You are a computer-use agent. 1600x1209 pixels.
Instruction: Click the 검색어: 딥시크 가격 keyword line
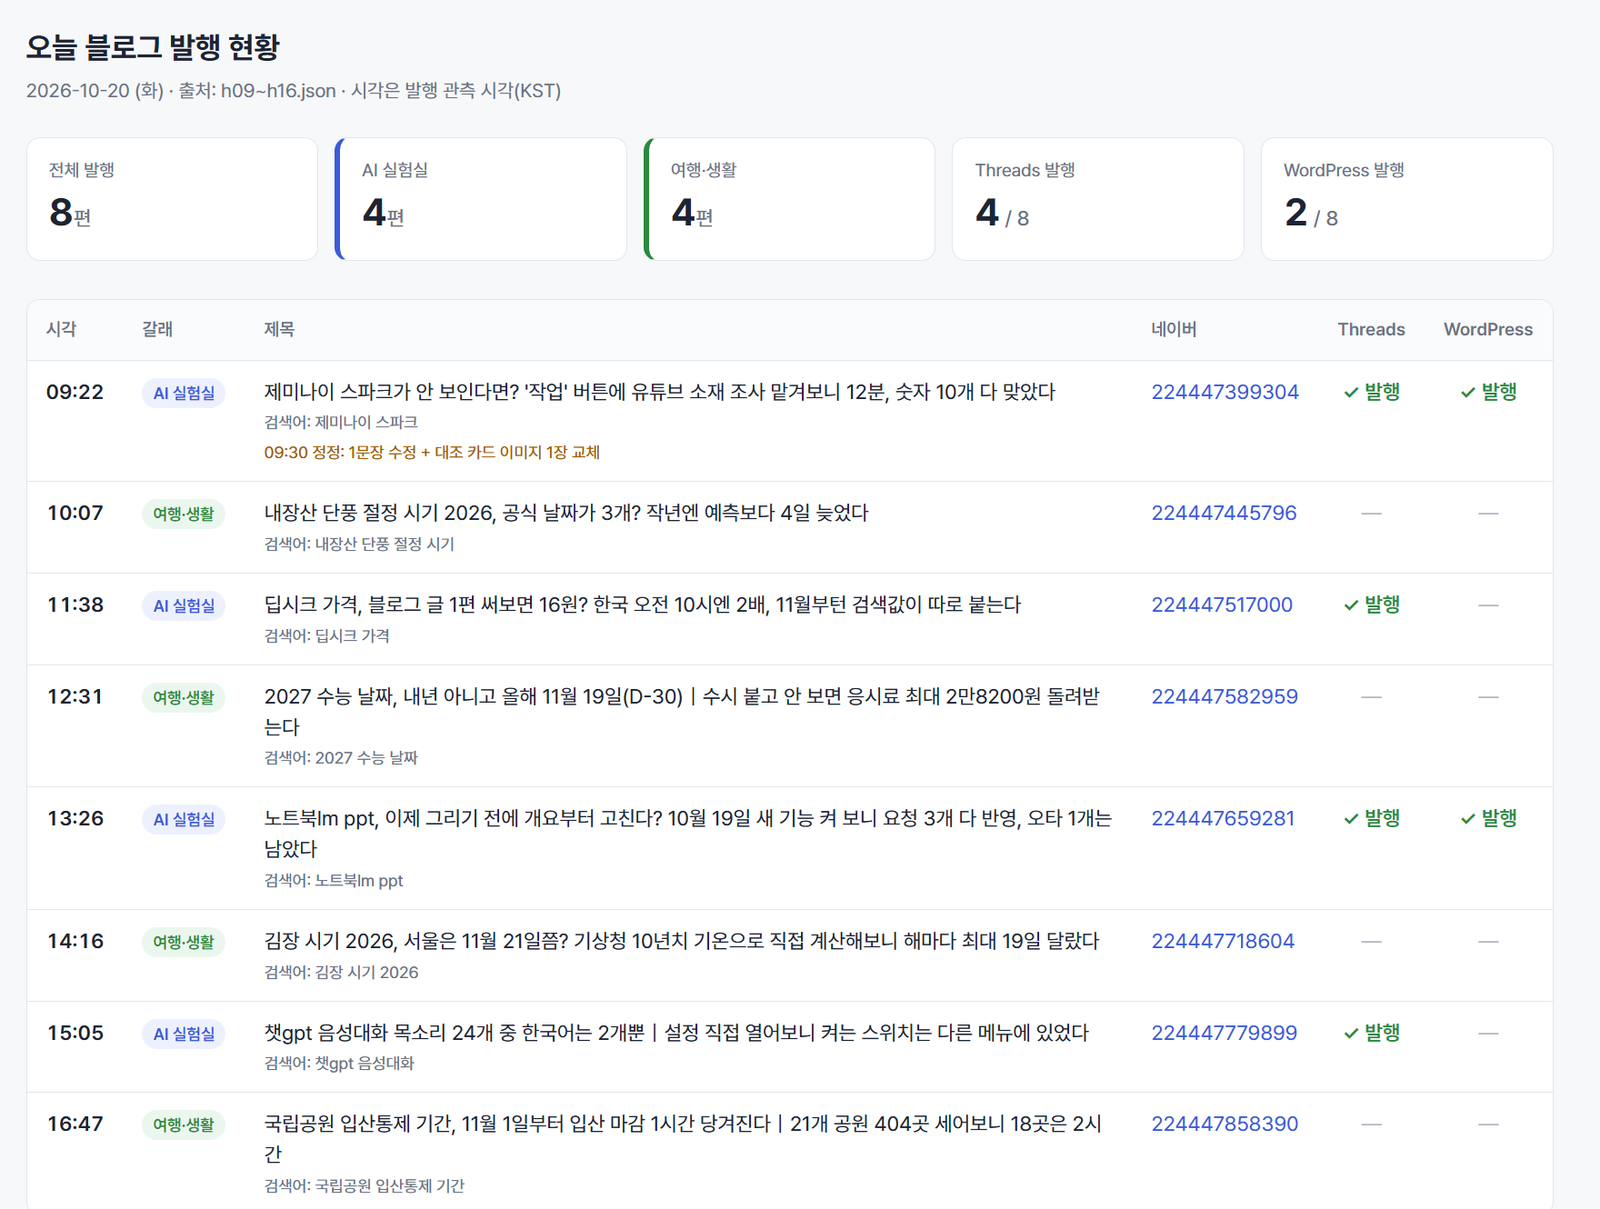pos(327,636)
